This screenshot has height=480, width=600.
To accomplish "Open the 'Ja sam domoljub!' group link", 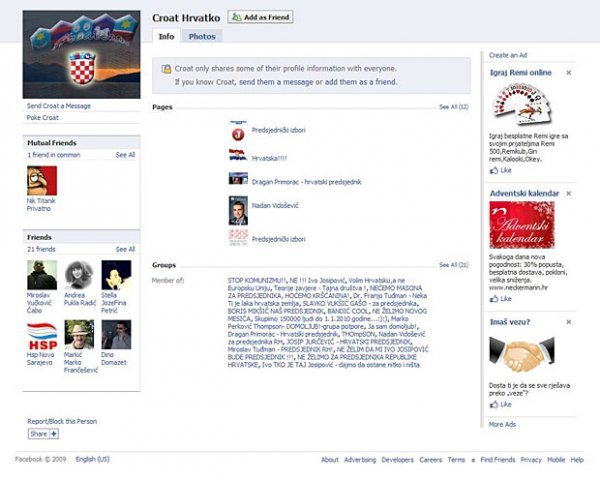I will [x=393, y=327].
